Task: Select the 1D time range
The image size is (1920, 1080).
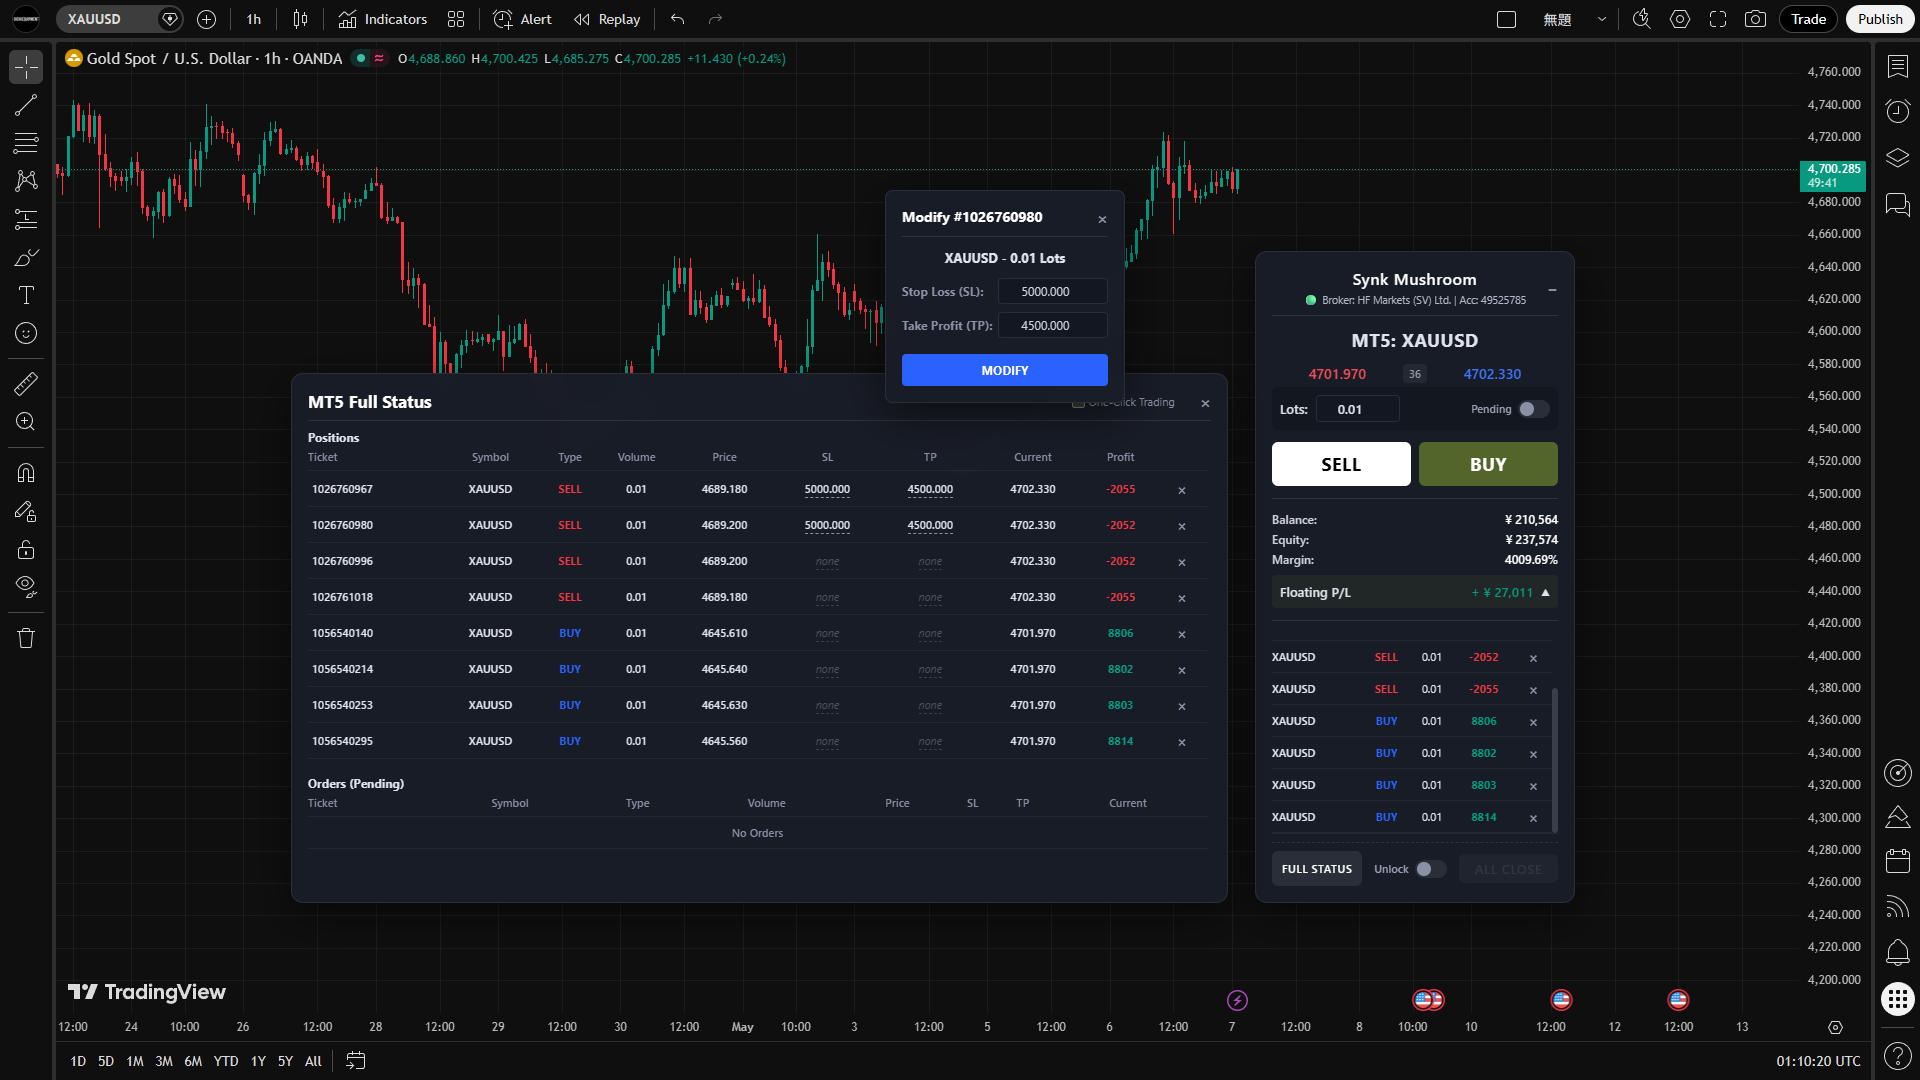Action: (78, 1061)
